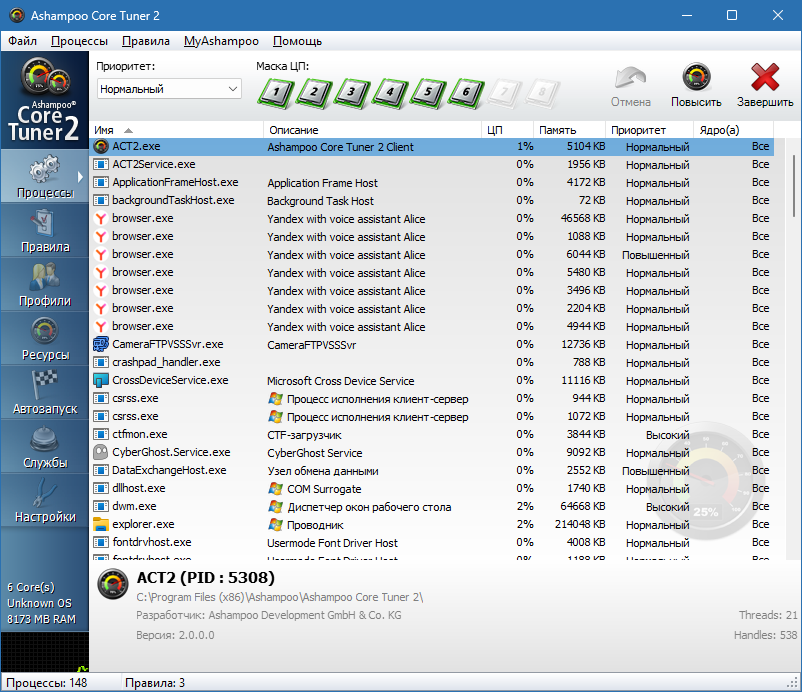
Task: Open the Помощь menu
Action: coord(297,41)
